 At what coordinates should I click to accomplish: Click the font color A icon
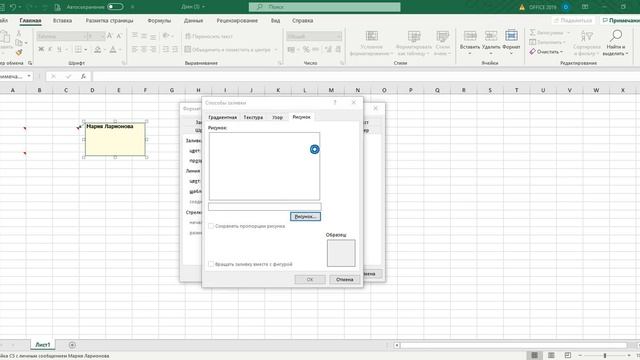(x=113, y=49)
